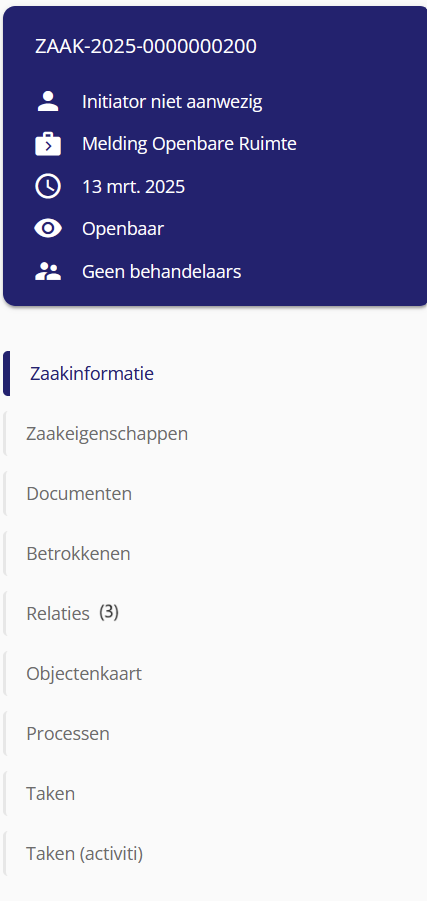Click the Openbaar visibility label

click(x=123, y=229)
